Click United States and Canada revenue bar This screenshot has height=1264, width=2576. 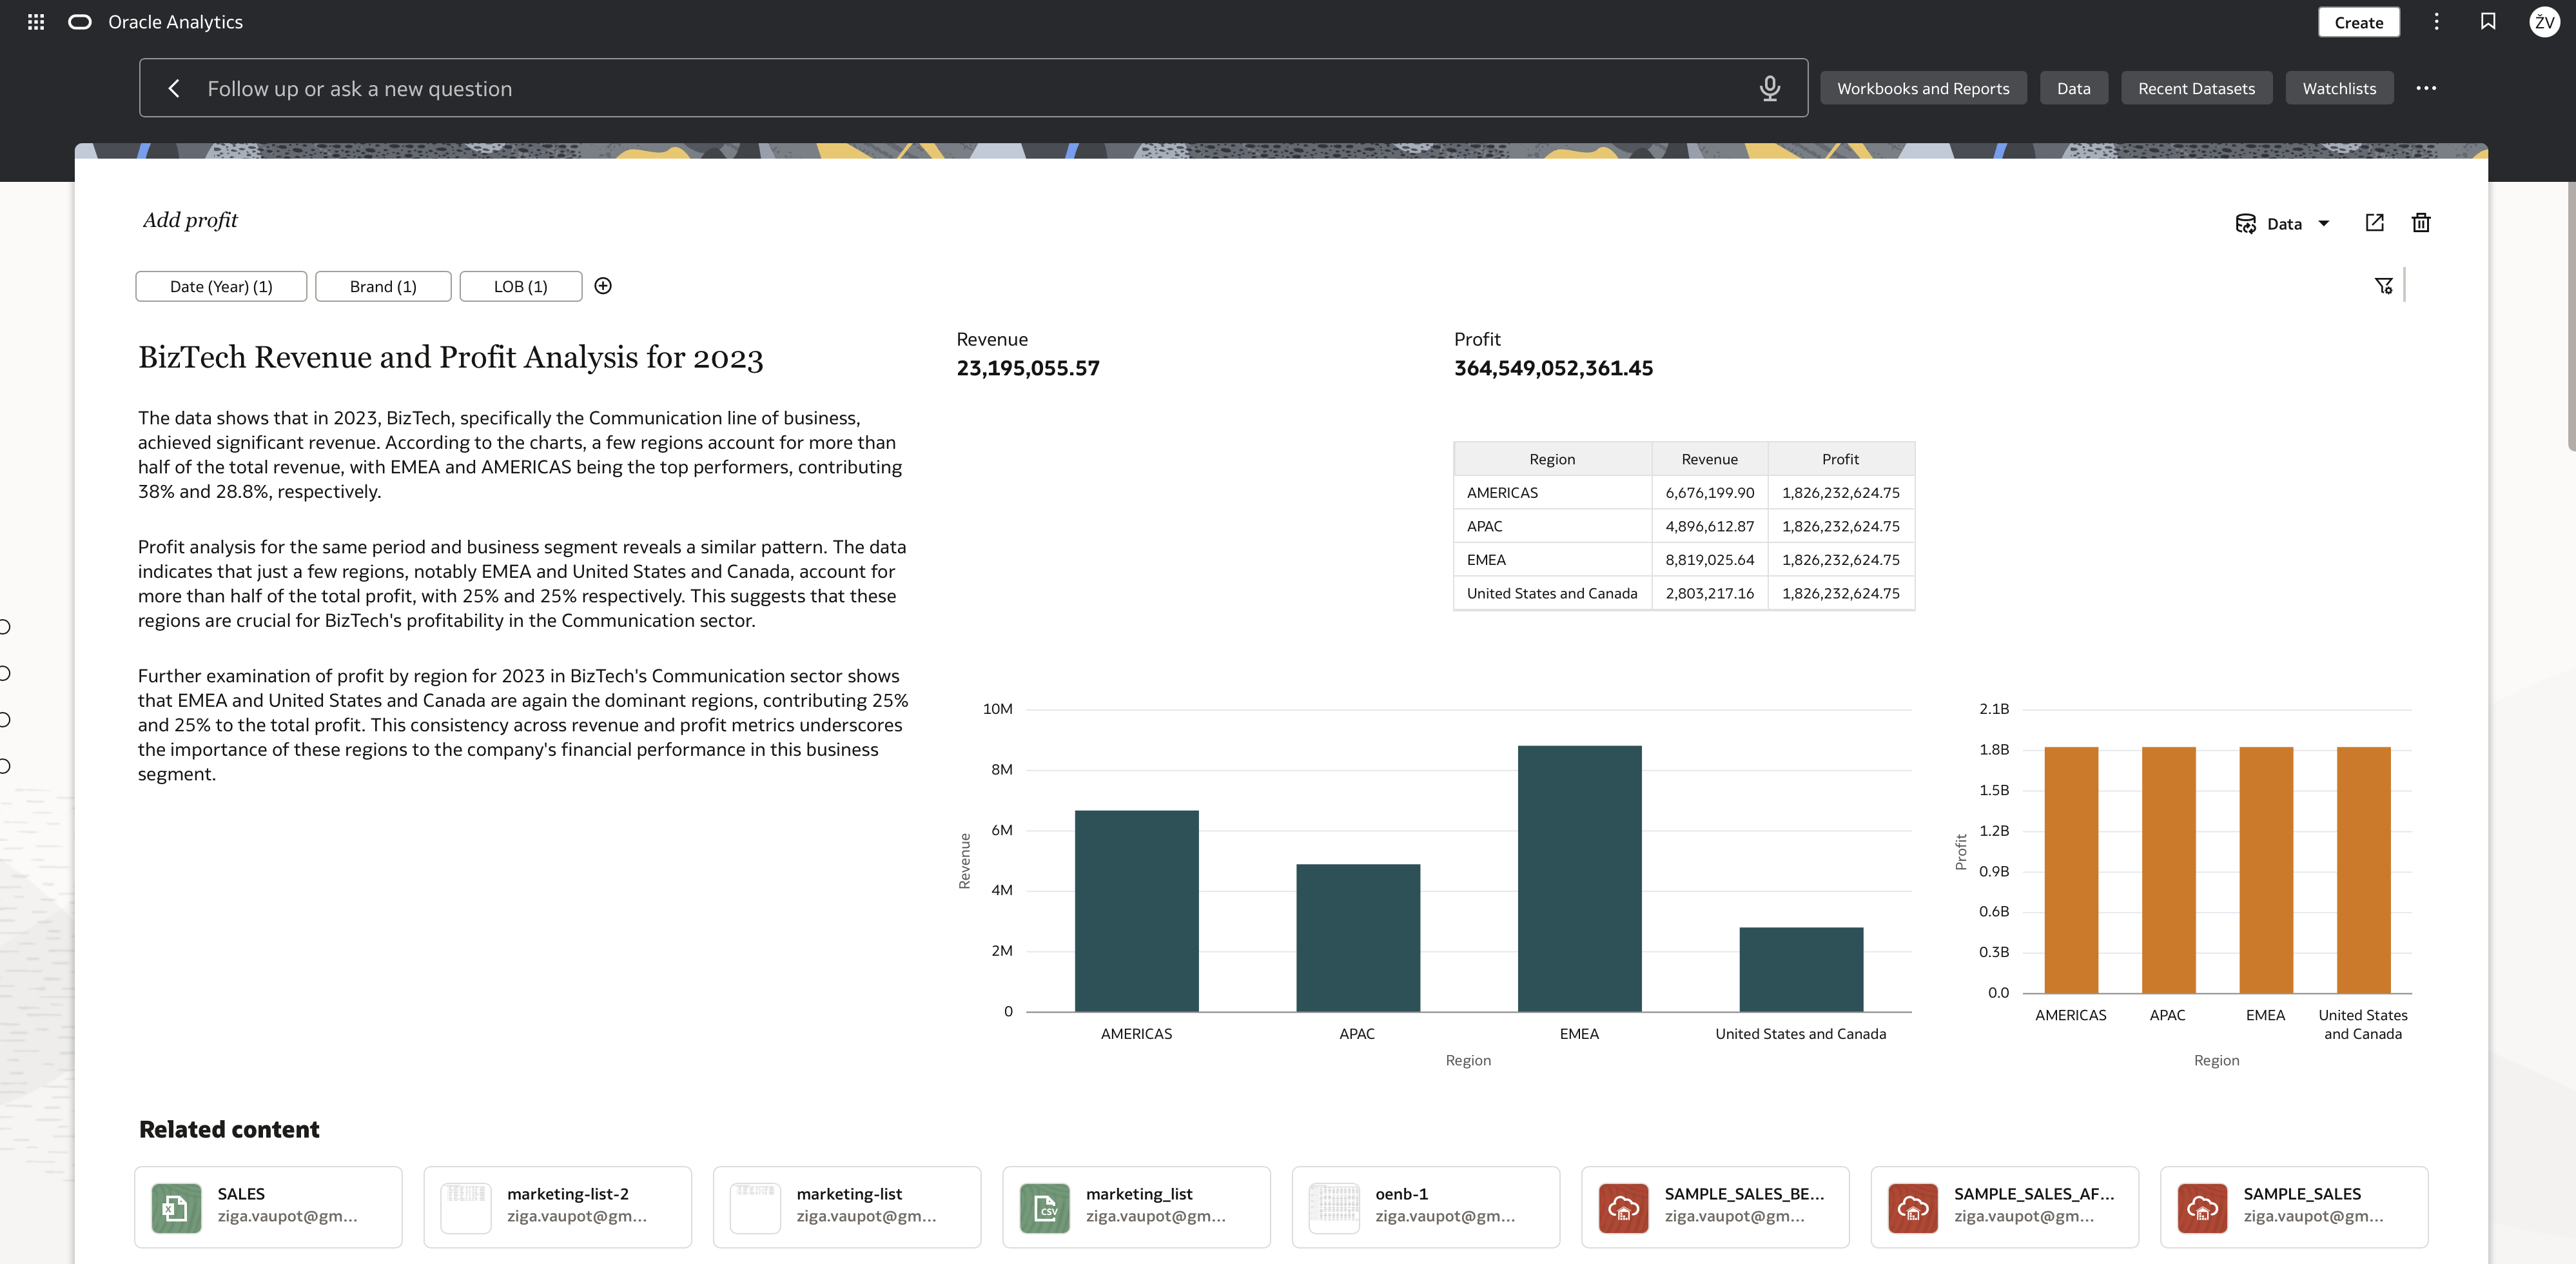tap(1801, 969)
